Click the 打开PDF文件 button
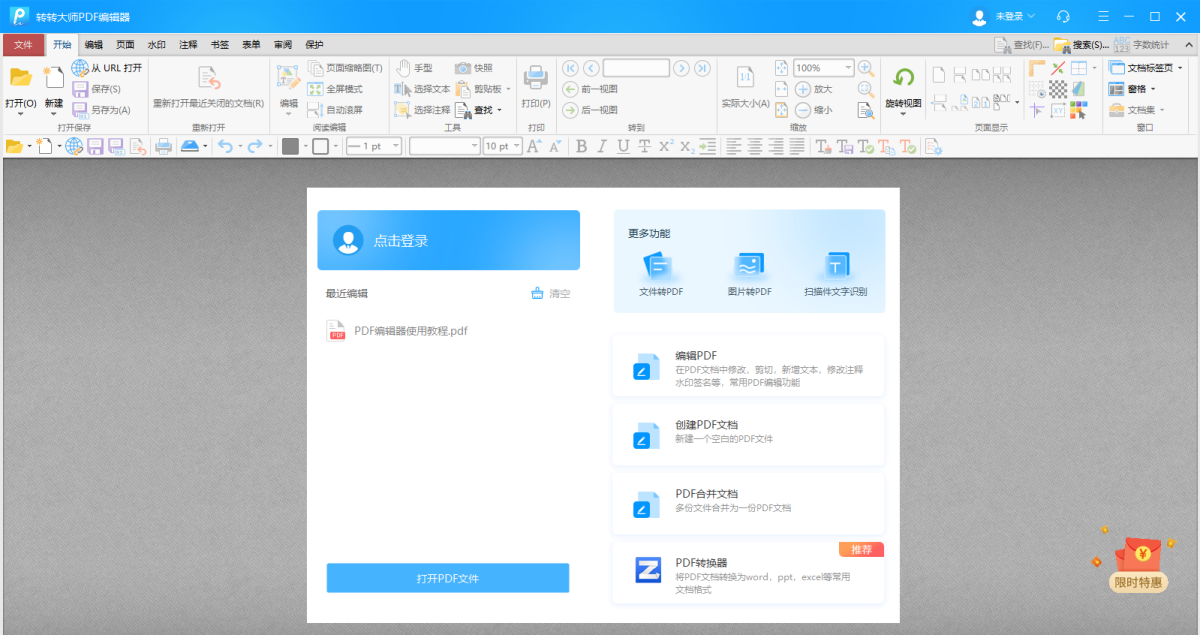 [x=447, y=578]
